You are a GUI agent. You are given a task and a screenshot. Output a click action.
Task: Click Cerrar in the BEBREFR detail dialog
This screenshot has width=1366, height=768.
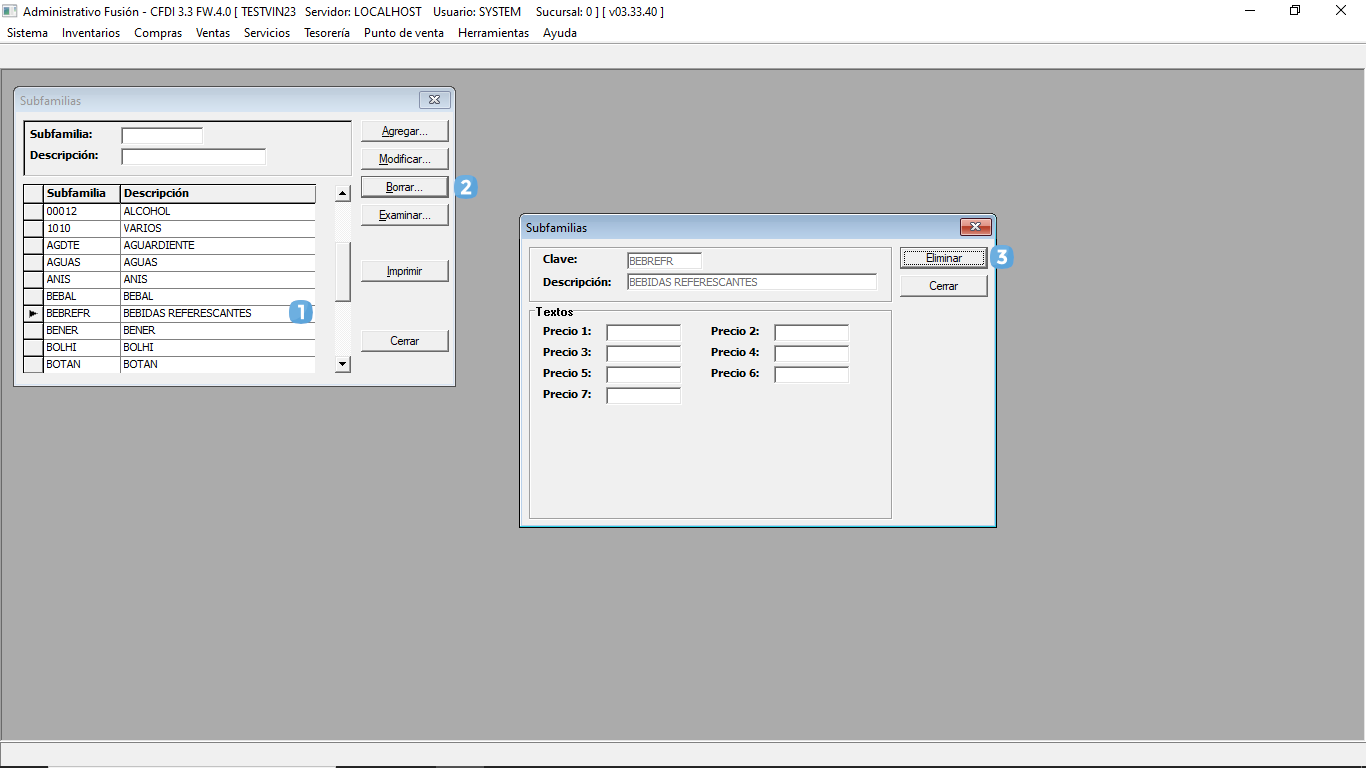click(944, 286)
